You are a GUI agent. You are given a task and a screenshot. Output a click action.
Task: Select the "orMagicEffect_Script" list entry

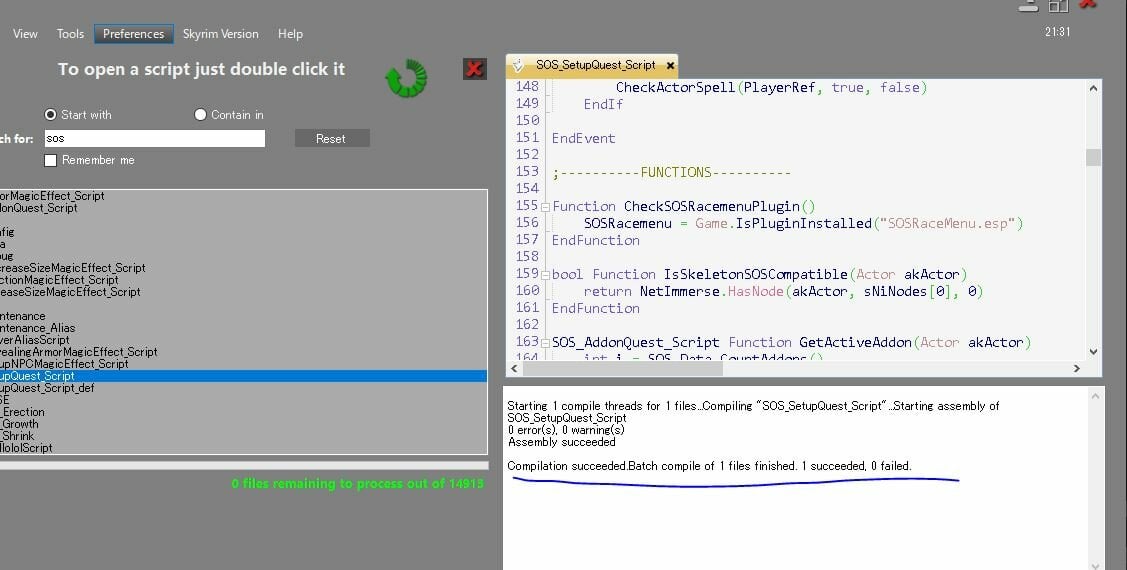coord(52,196)
